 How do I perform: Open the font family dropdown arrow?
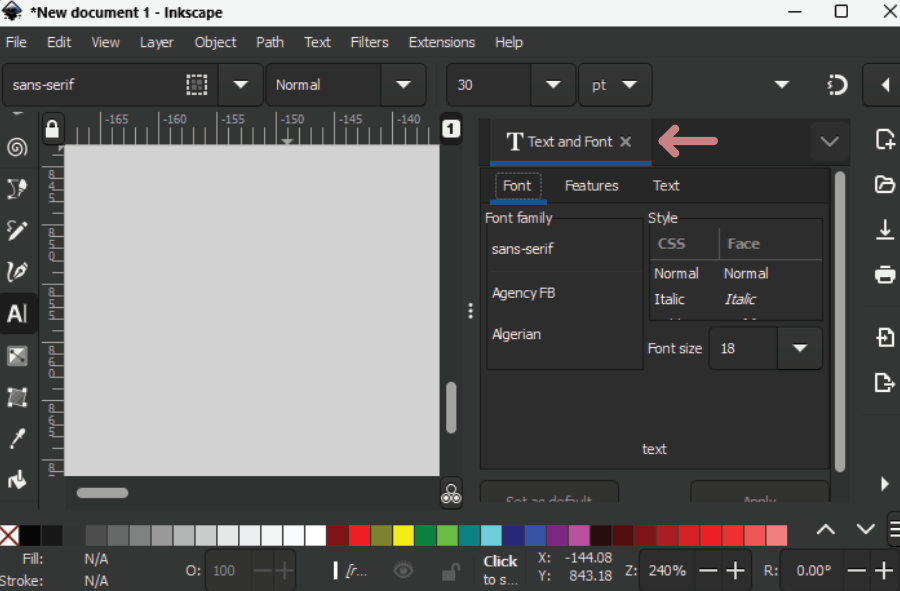point(240,85)
